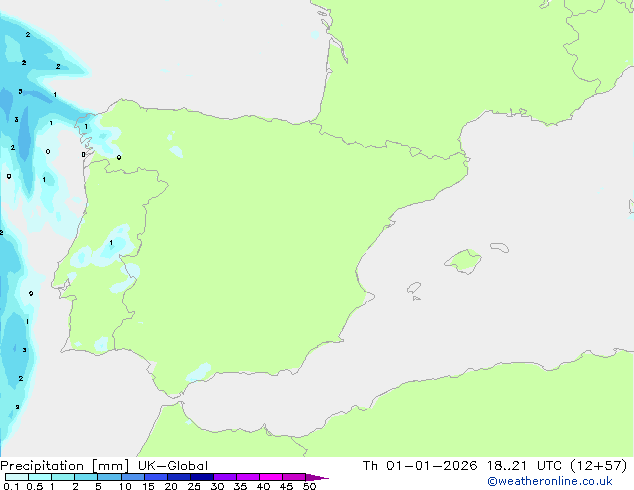This screenshot has width=634, height=490.
Task: Select the 35–40 mm legend color swatch
Action: (x=247, y=477)
